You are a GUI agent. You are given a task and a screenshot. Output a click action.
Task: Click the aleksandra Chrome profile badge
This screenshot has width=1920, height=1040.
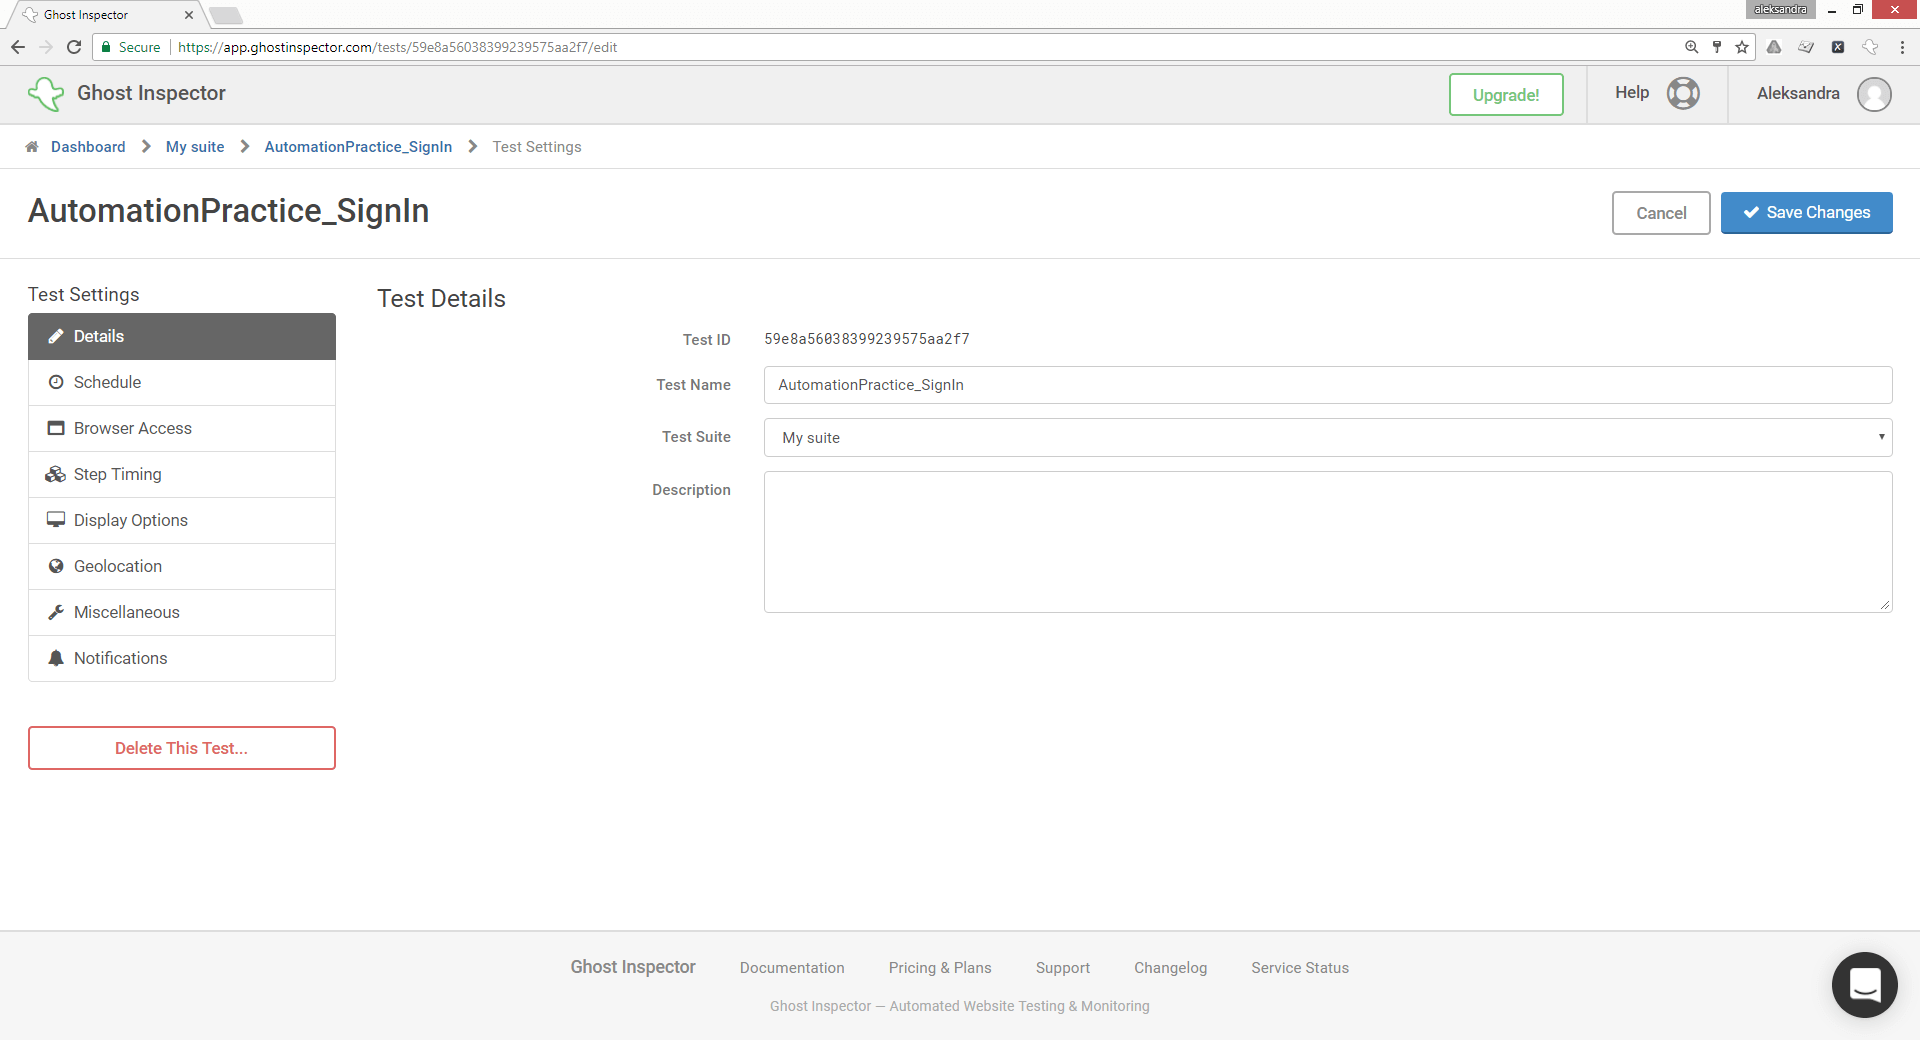1781,10
